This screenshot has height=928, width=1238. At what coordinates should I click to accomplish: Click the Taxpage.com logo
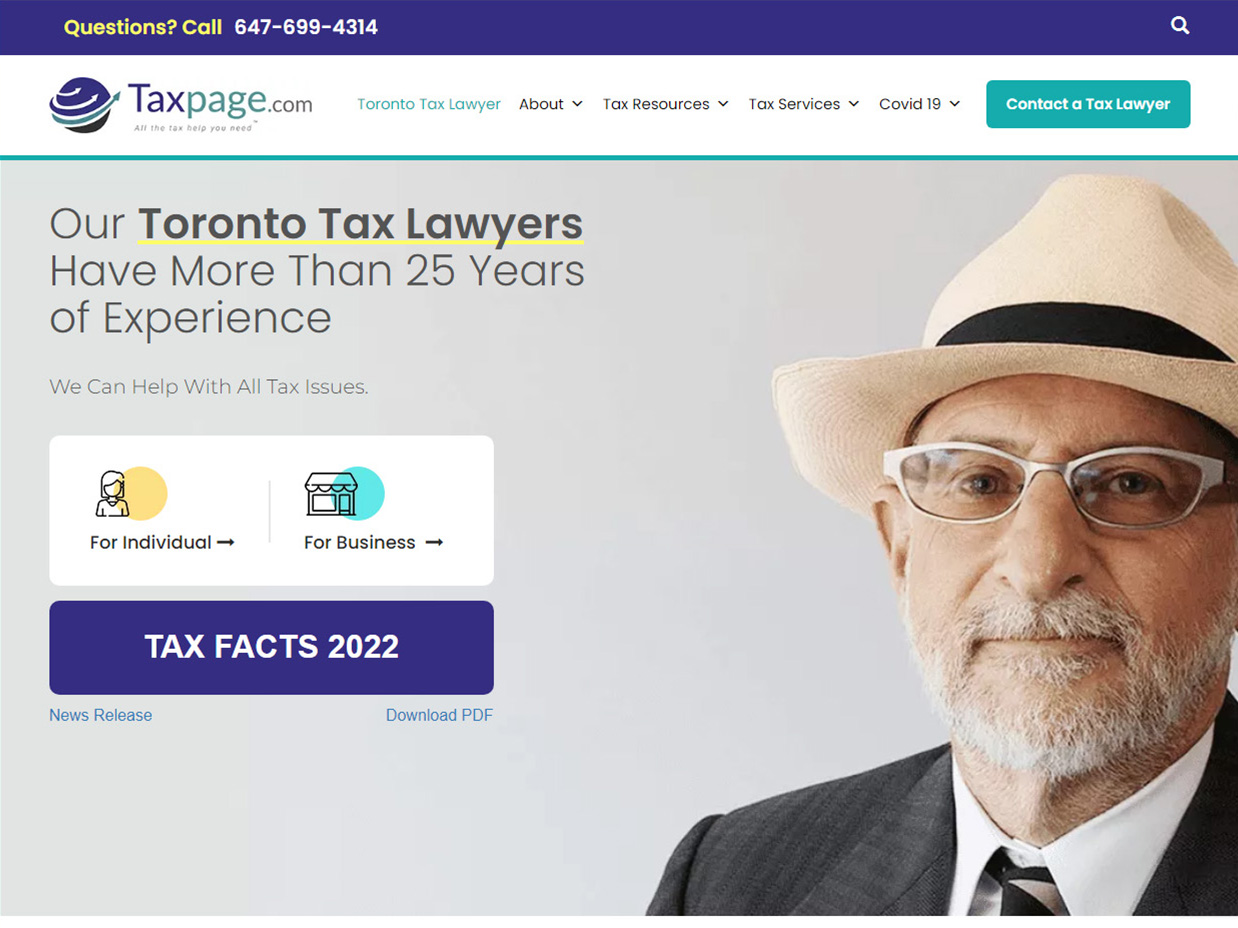point(181,104)
